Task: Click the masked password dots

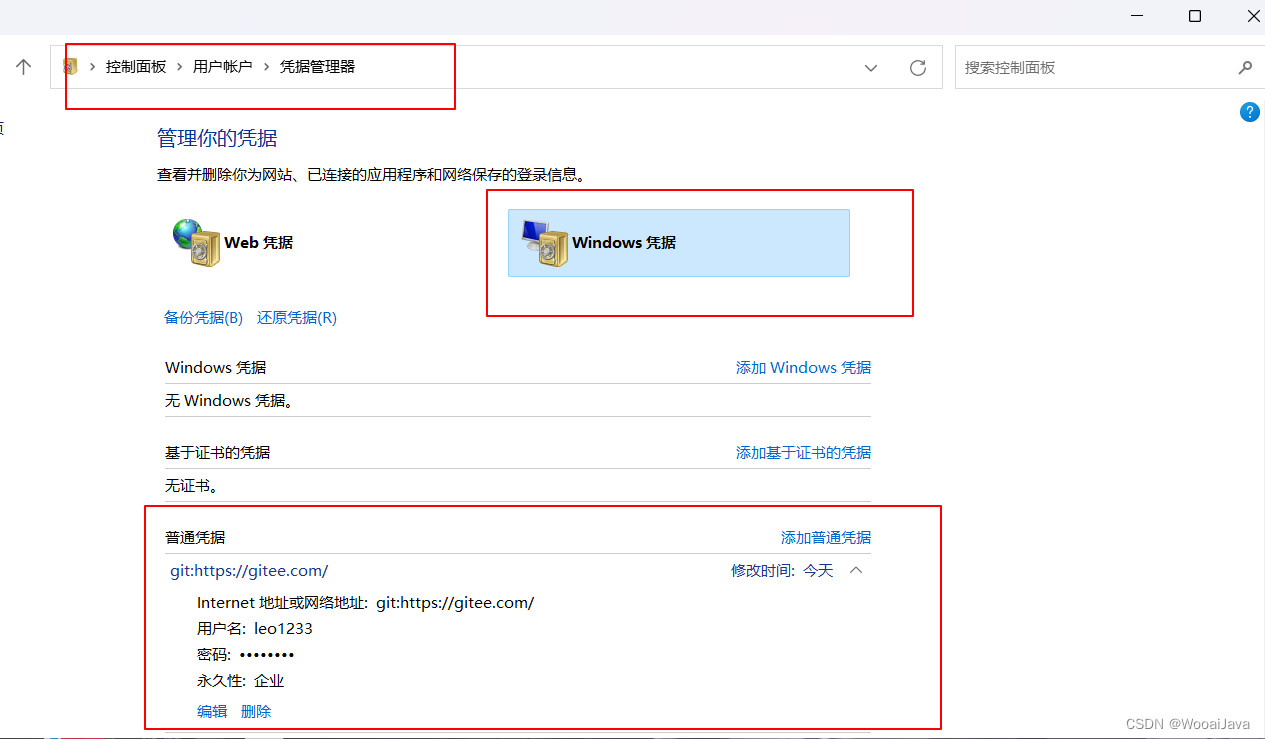Action: coord(267,655)
